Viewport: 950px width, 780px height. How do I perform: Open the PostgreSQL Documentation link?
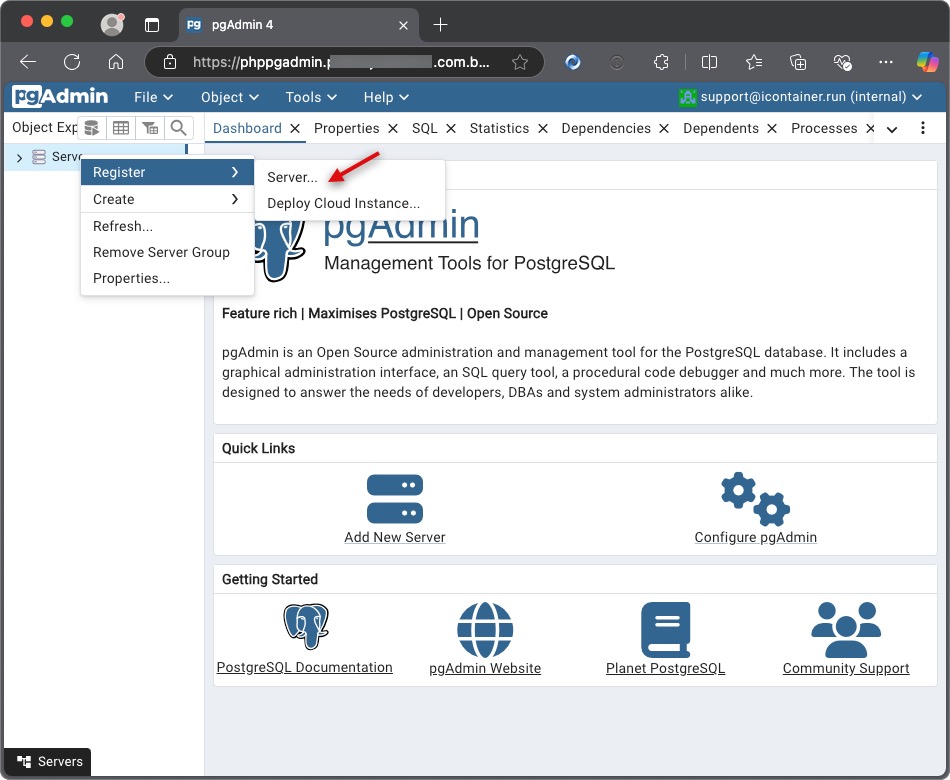point(305,667)
